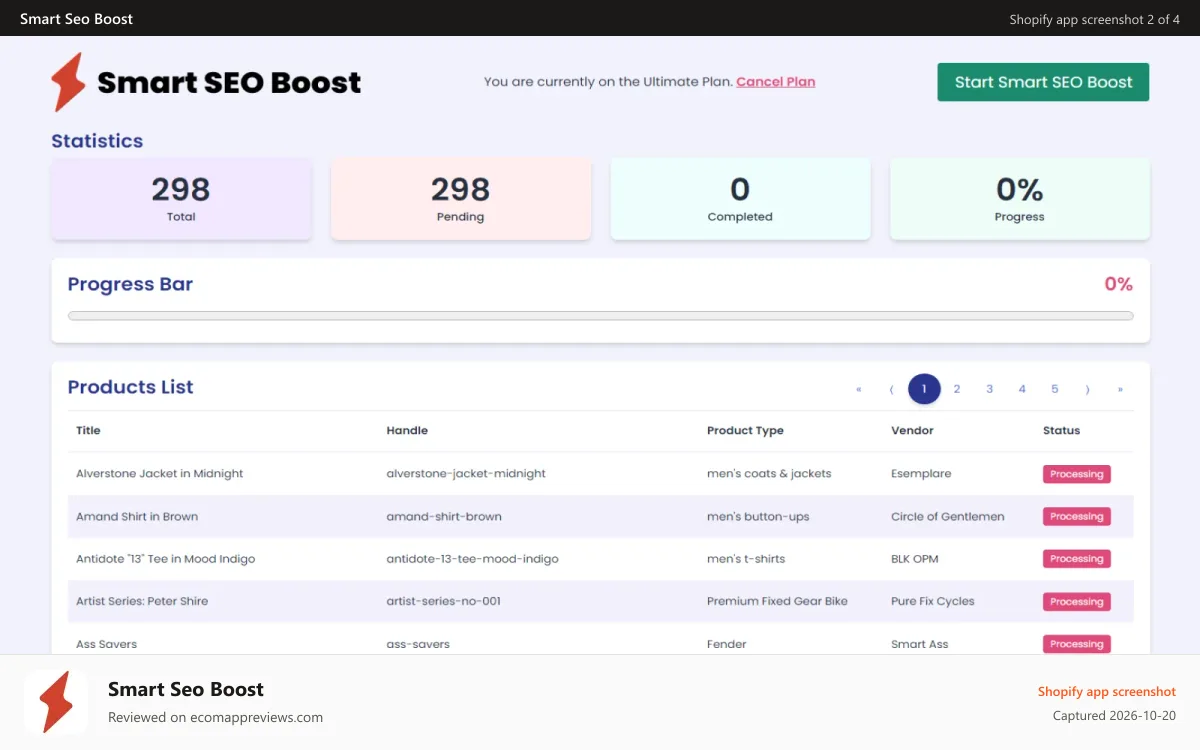The width and height of the screenshot is (1200, 750).
Task: Click vendor Circle of Gentlemen
Action: pos(948,516)
